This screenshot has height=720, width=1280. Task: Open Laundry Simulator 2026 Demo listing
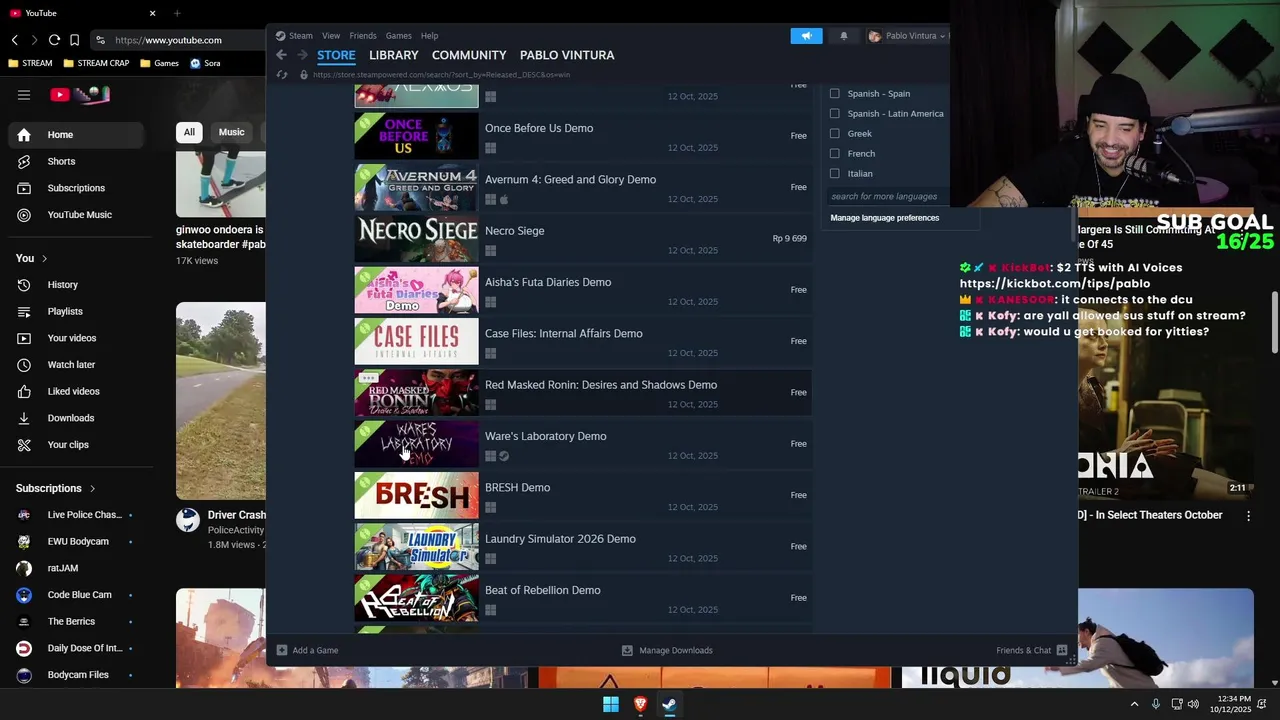[583, 547]
